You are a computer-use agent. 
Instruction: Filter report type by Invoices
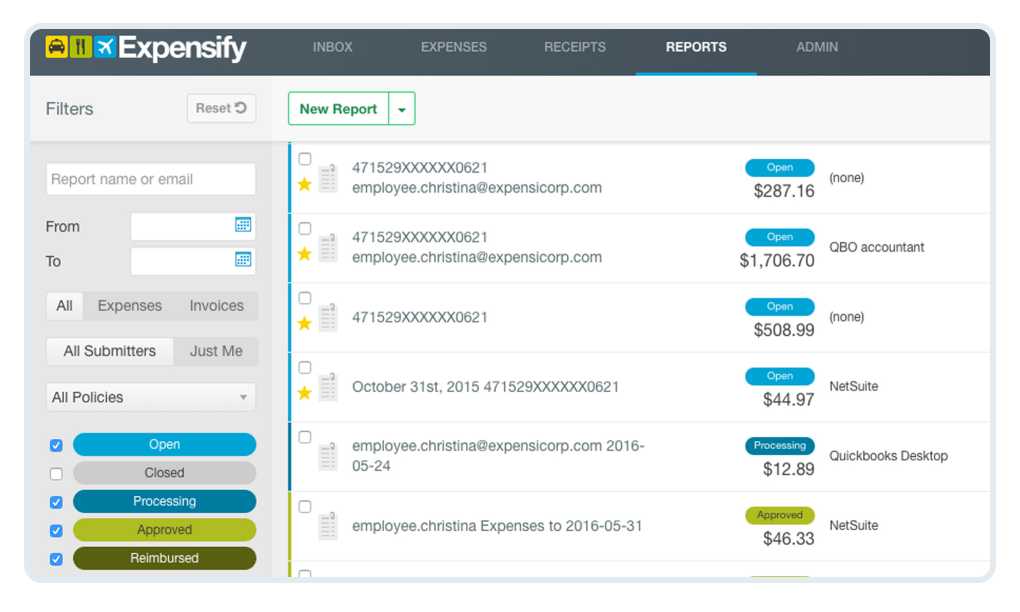(x=217, y=306)
